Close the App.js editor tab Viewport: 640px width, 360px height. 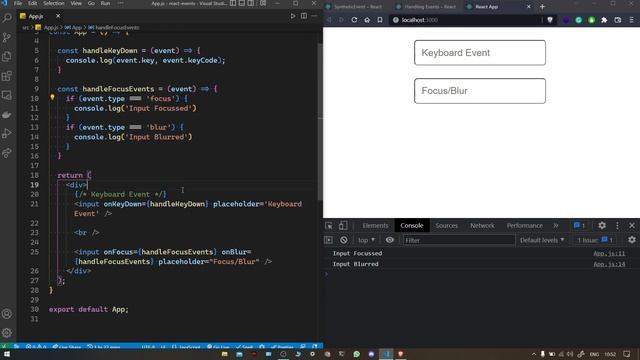58,16
